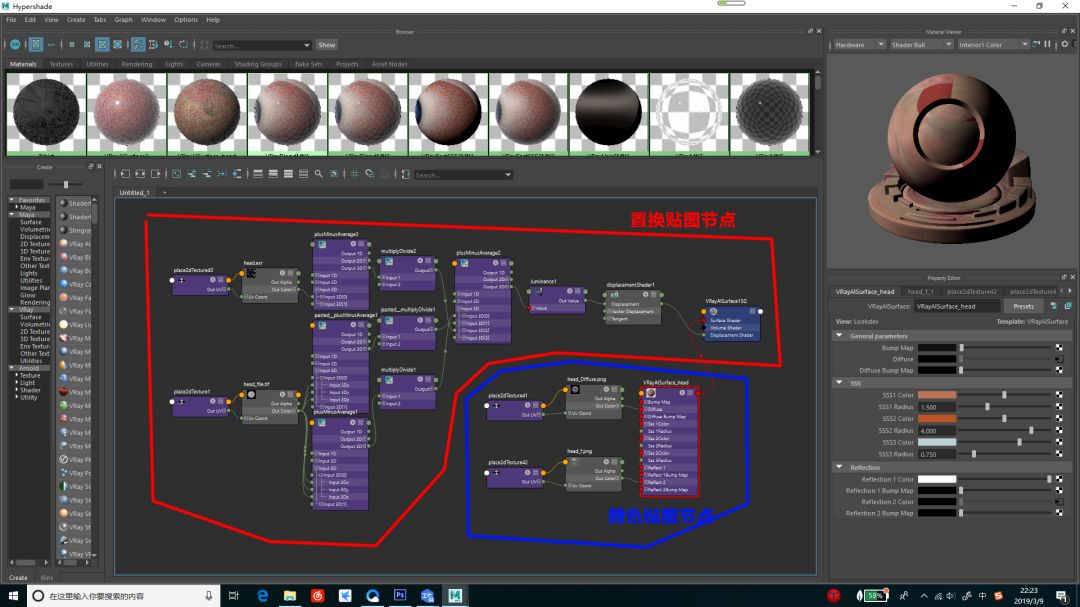Open Microsoft Edge from the taskbar

pyautogui.click(x=262, y=595)
